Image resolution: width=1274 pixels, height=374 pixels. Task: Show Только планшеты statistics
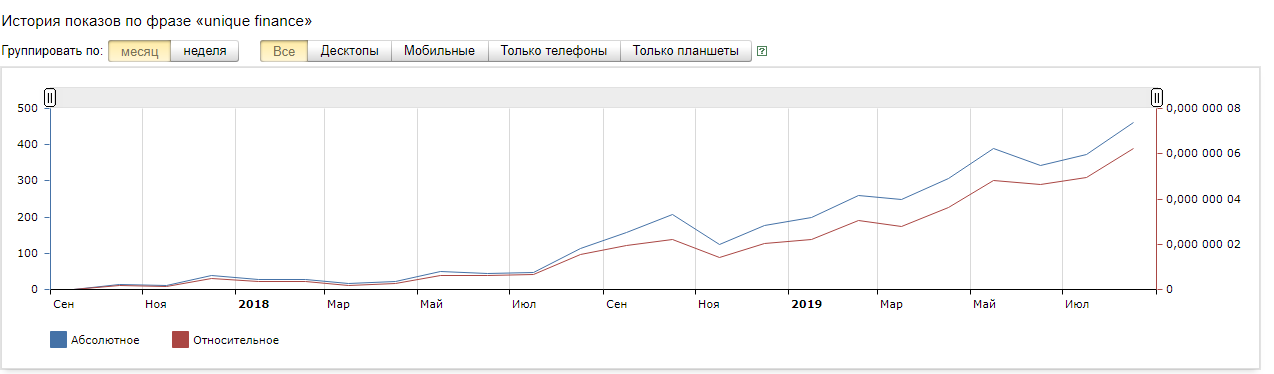click(x=686, y=51)
